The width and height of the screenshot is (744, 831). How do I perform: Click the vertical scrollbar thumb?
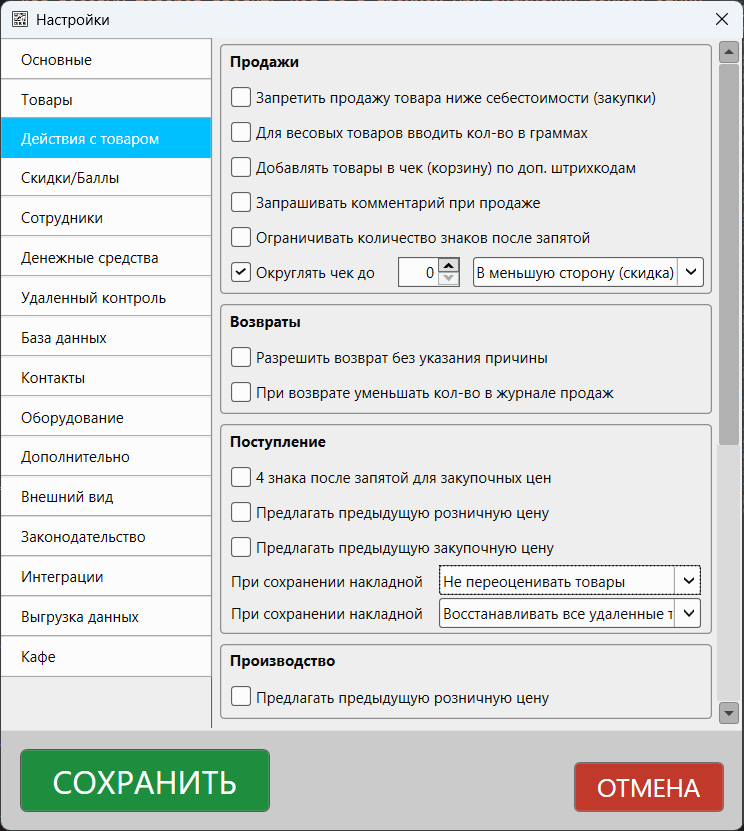point(729,250)
